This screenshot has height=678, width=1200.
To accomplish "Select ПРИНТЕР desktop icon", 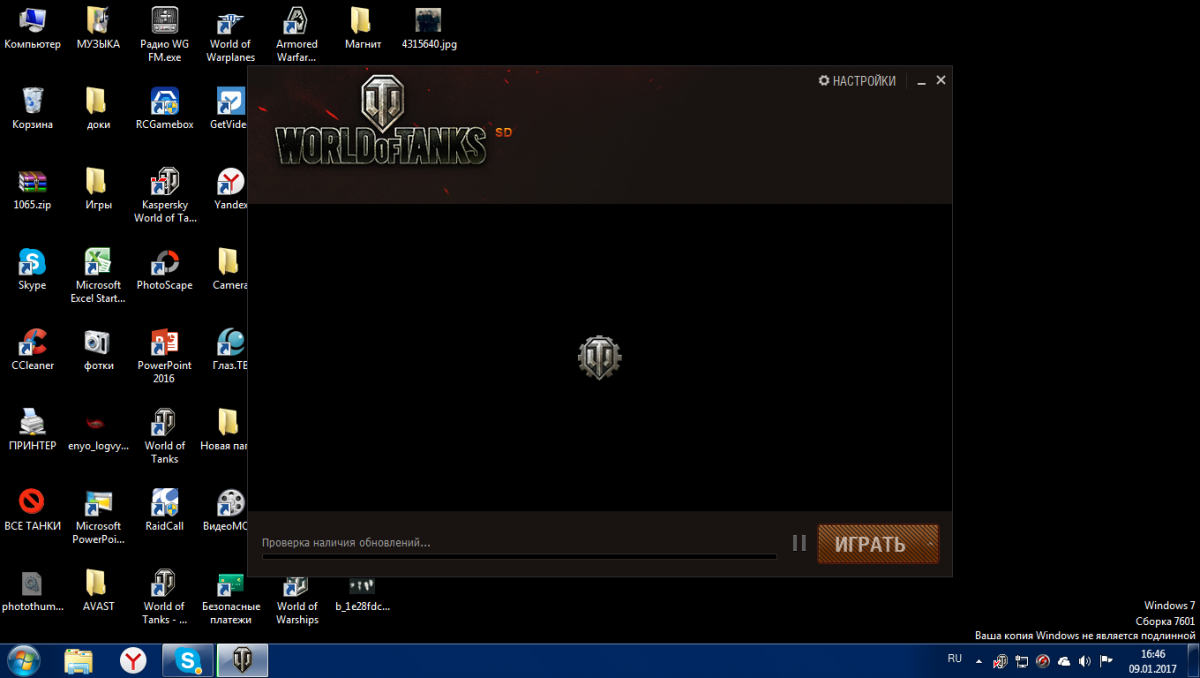I will point(32,430).
